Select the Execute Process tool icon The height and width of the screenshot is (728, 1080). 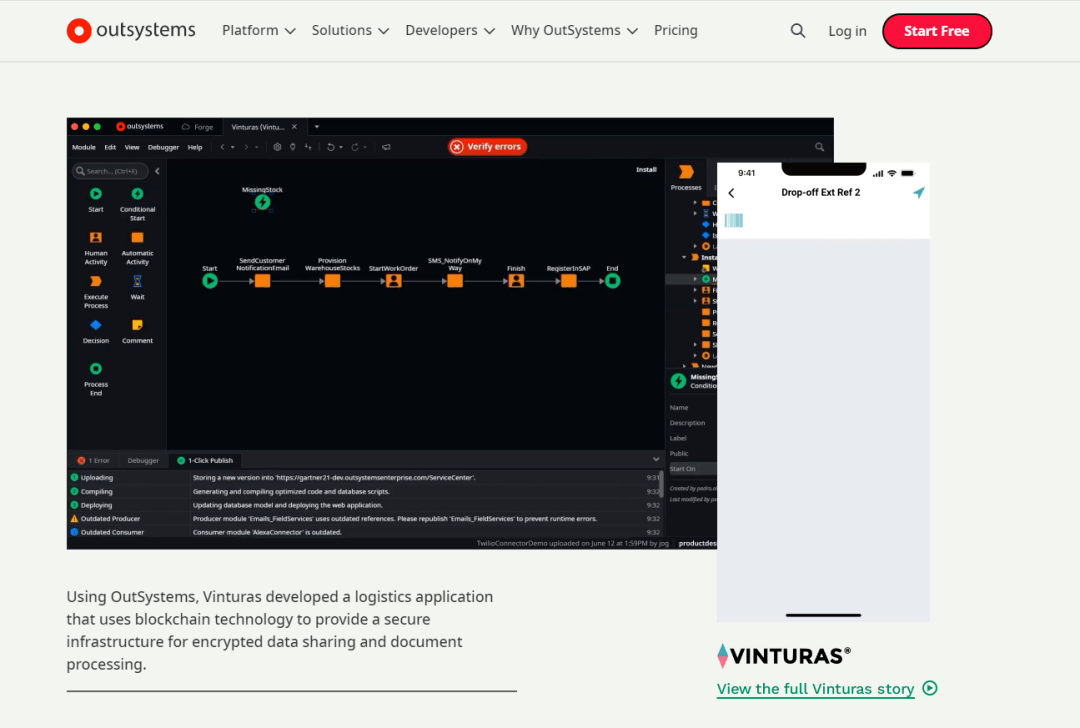[x=96, y=282]
